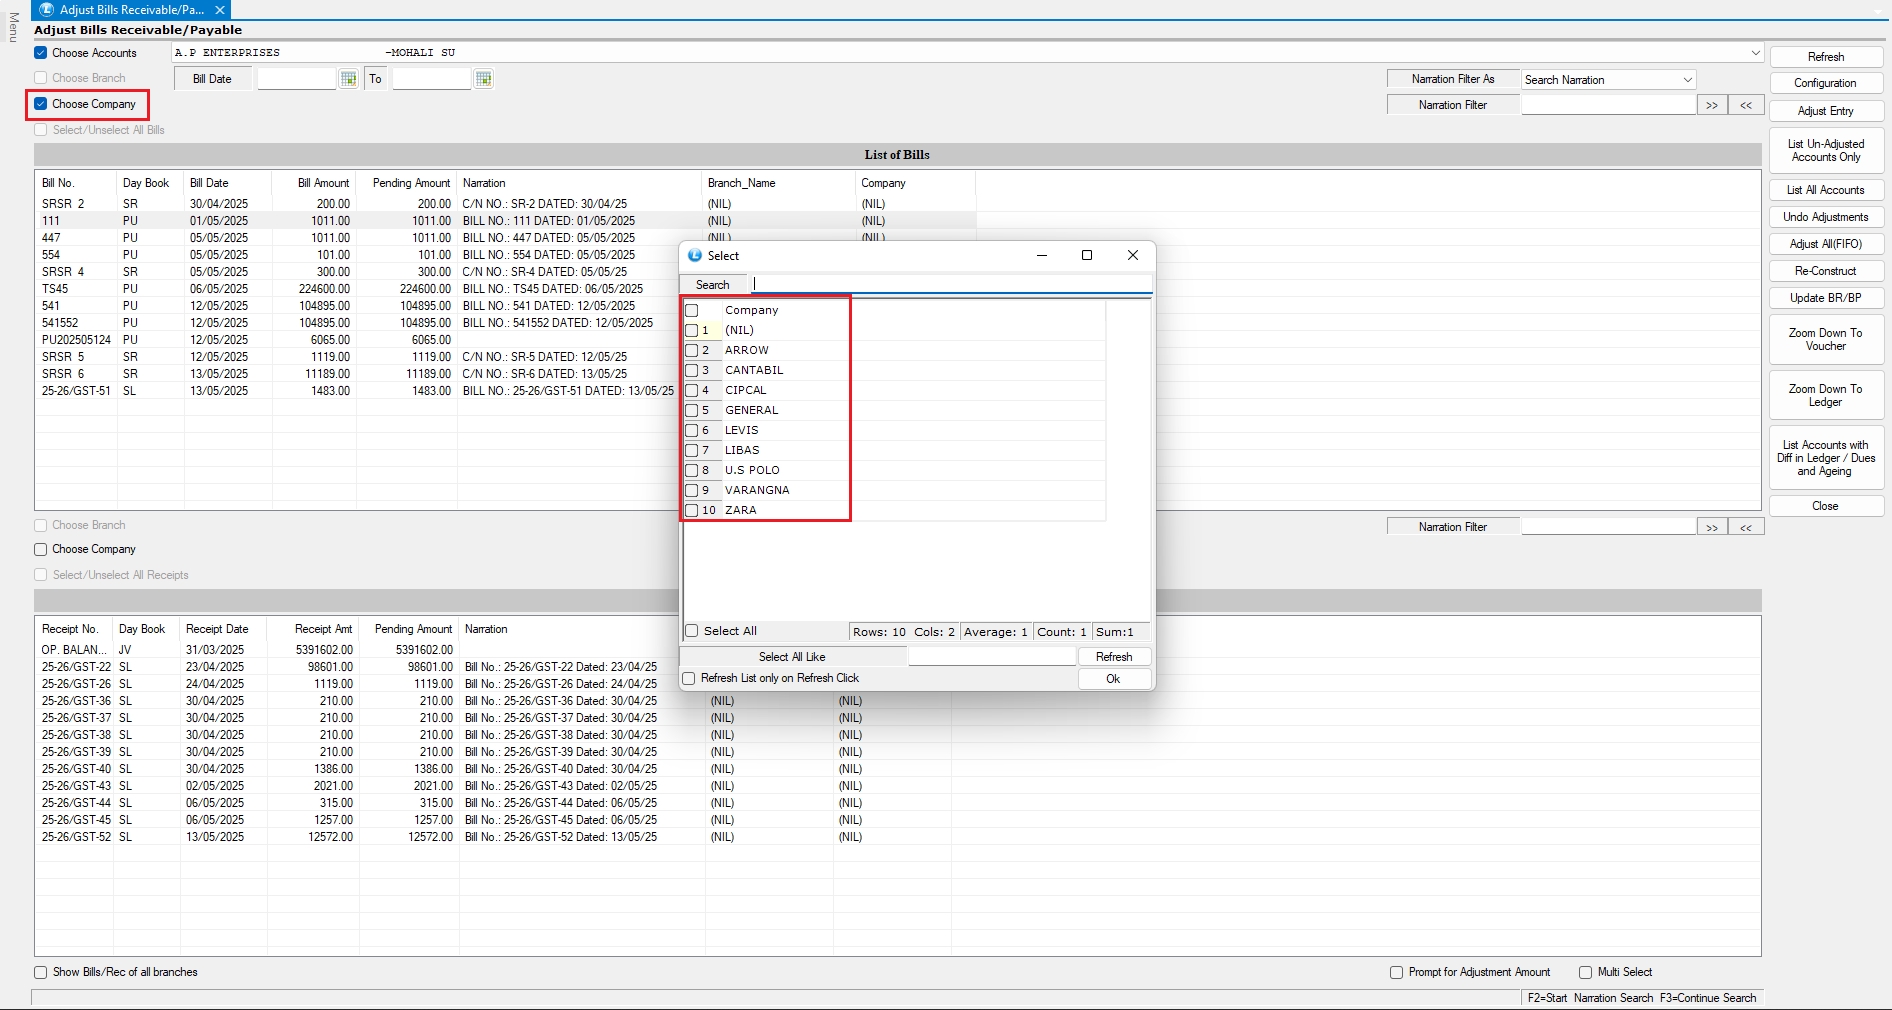
Task: Click the Adjust All(FIFO) button
Action: (x=1825, y=244)
